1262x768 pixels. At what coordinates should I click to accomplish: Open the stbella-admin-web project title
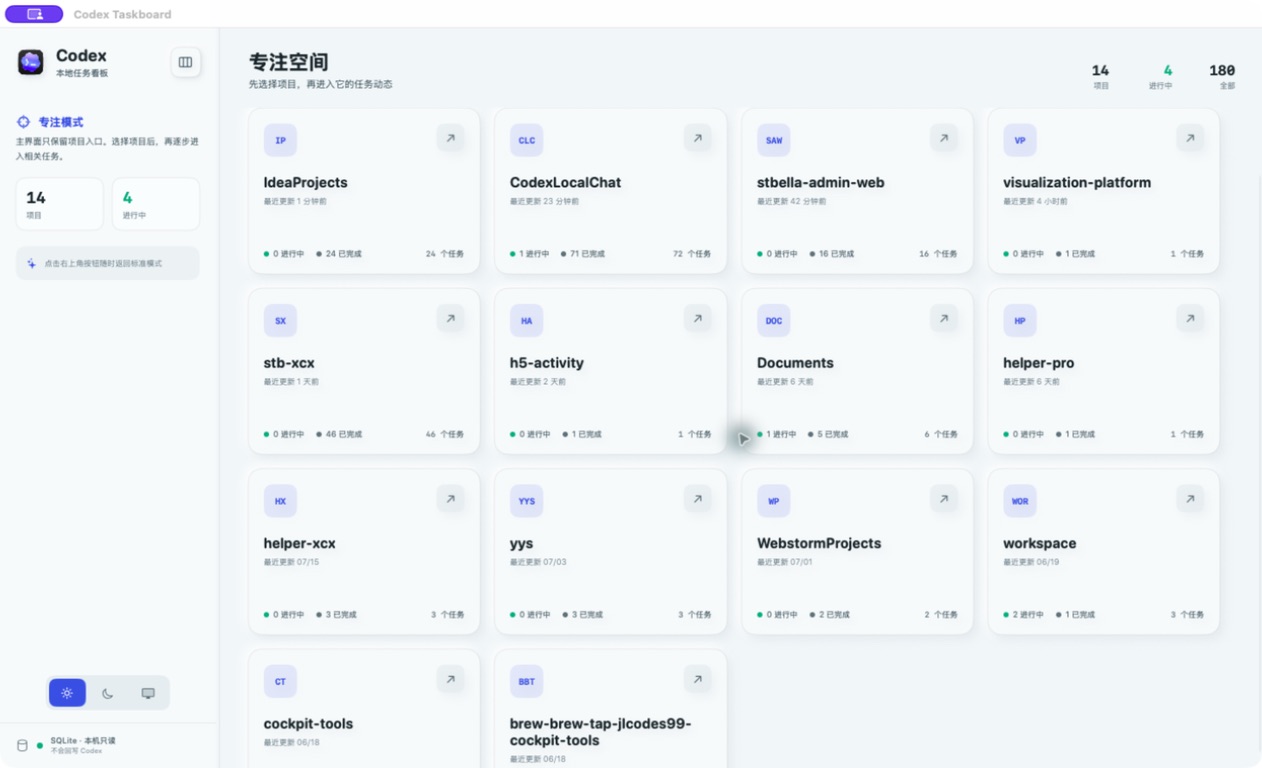[x=821, y=182]
